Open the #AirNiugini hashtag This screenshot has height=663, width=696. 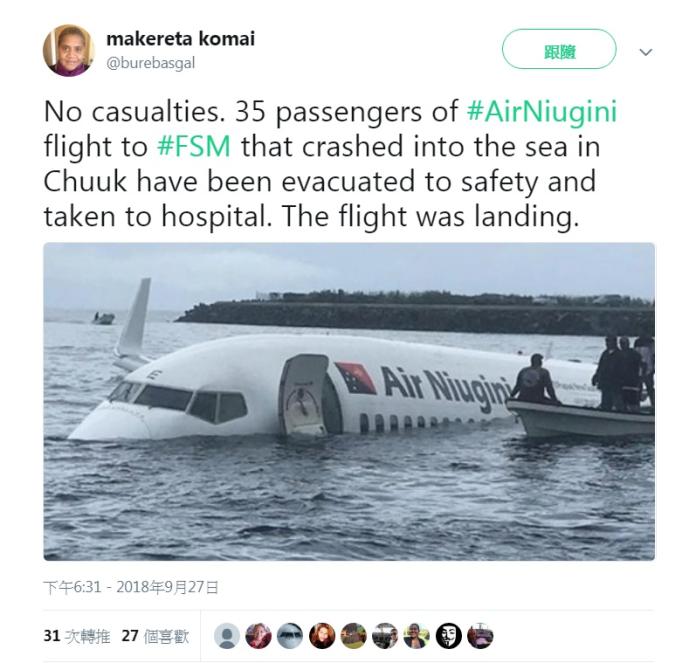coord(542,111)
